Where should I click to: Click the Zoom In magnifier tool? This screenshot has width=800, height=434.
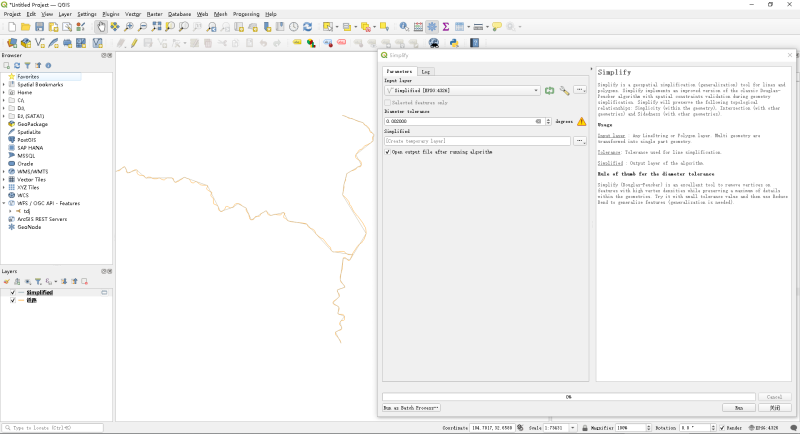[x=129, y=27]
